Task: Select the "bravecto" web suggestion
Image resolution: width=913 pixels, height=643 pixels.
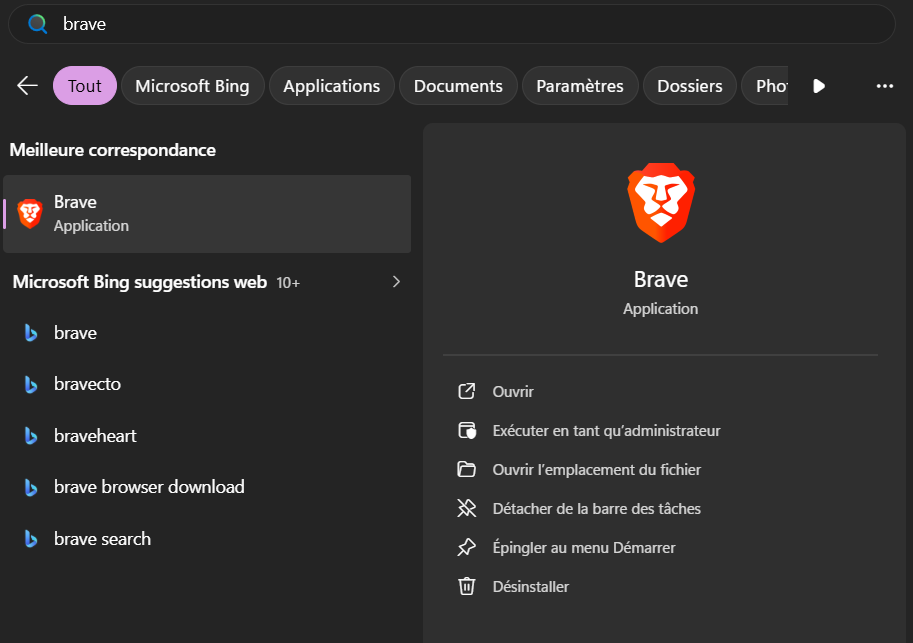Action: [207, 384]
